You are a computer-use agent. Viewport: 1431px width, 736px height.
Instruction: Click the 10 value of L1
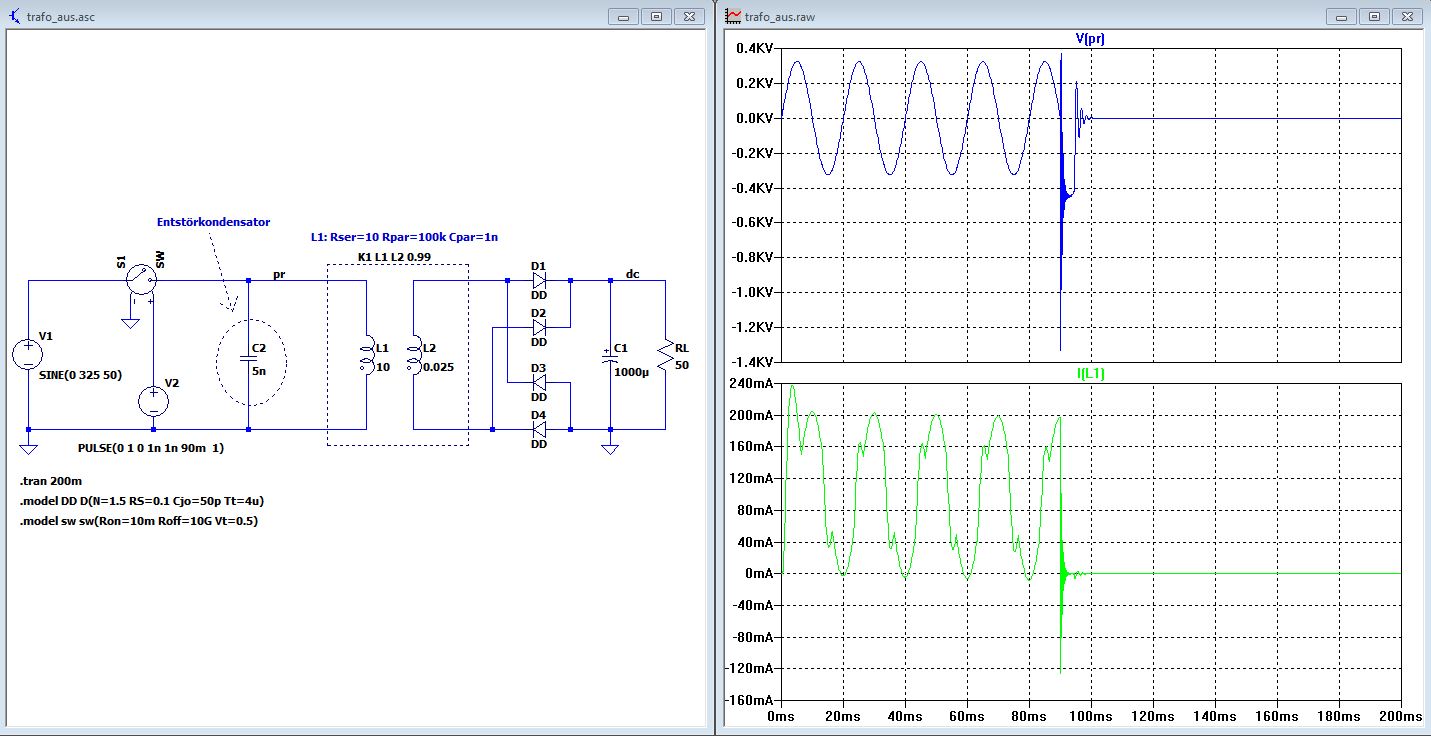pos(381,367)
